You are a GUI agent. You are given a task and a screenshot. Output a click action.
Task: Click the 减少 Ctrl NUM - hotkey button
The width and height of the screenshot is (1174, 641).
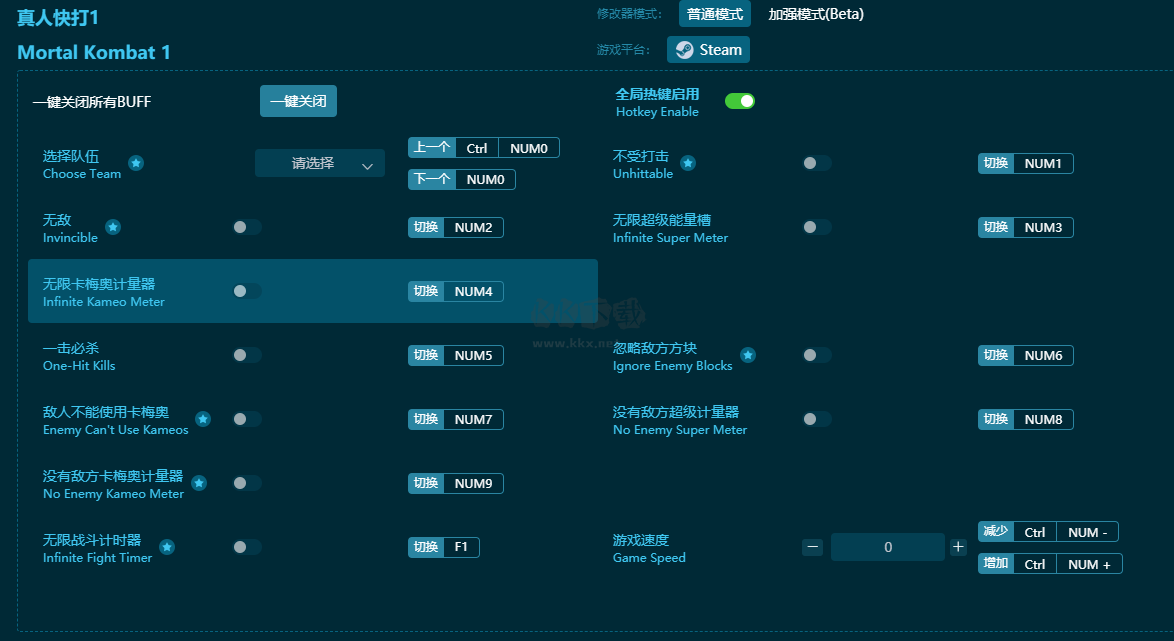[1048, 532]
